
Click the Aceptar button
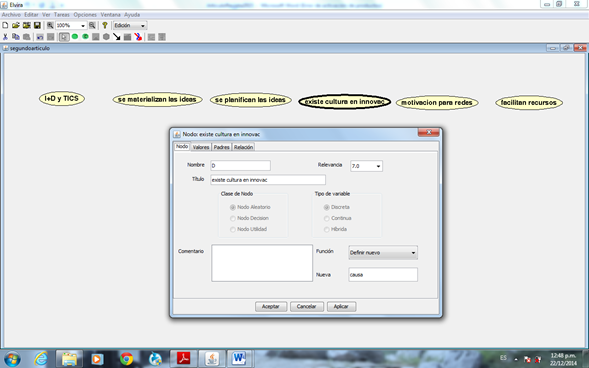point(271,306)
